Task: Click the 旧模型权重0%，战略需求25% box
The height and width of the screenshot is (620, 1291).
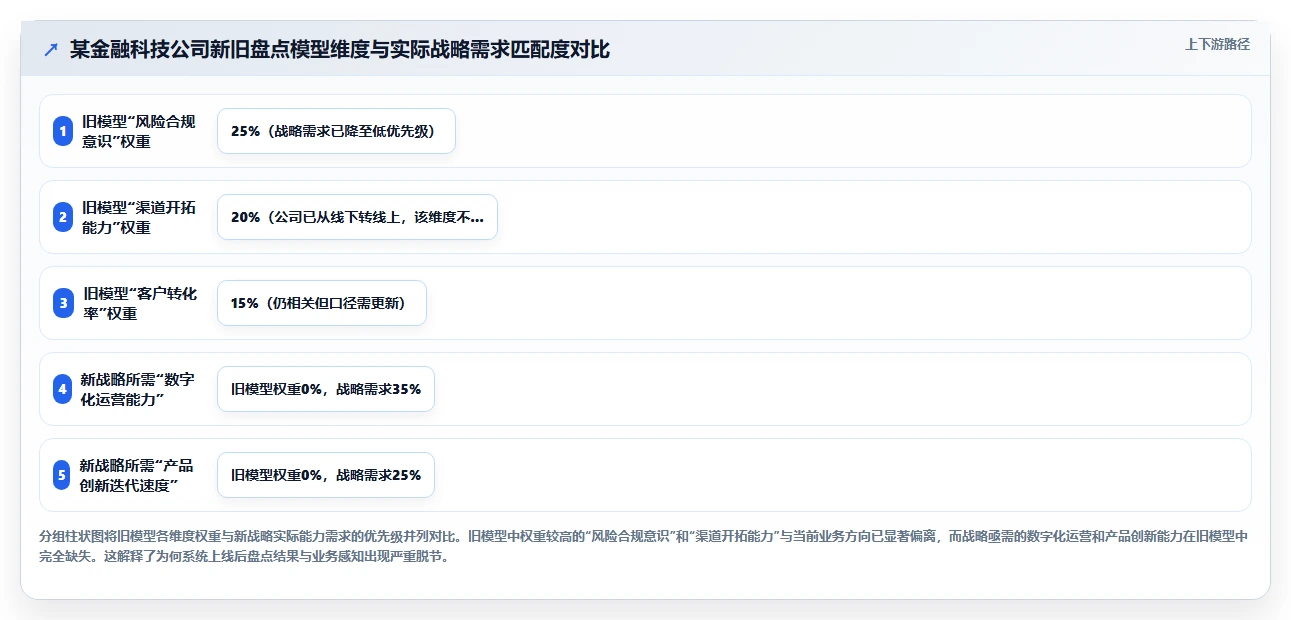Action: pyautogui.click(x=326, y=475)
